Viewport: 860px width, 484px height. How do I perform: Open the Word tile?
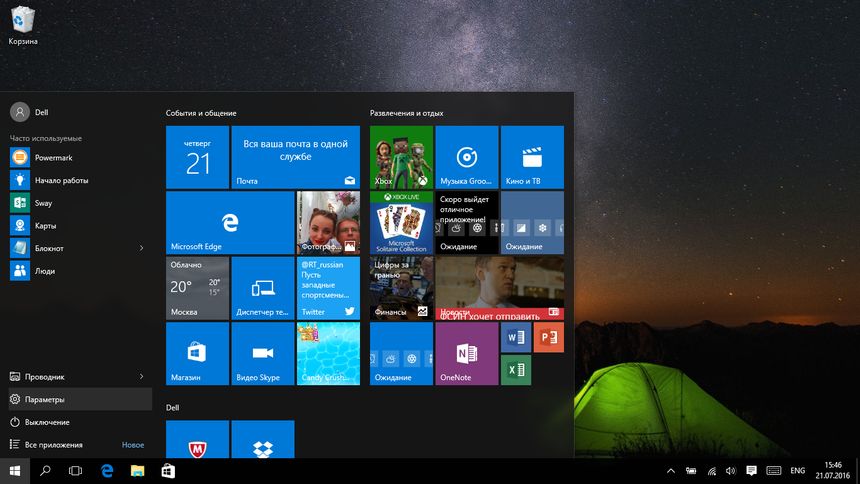516,338
